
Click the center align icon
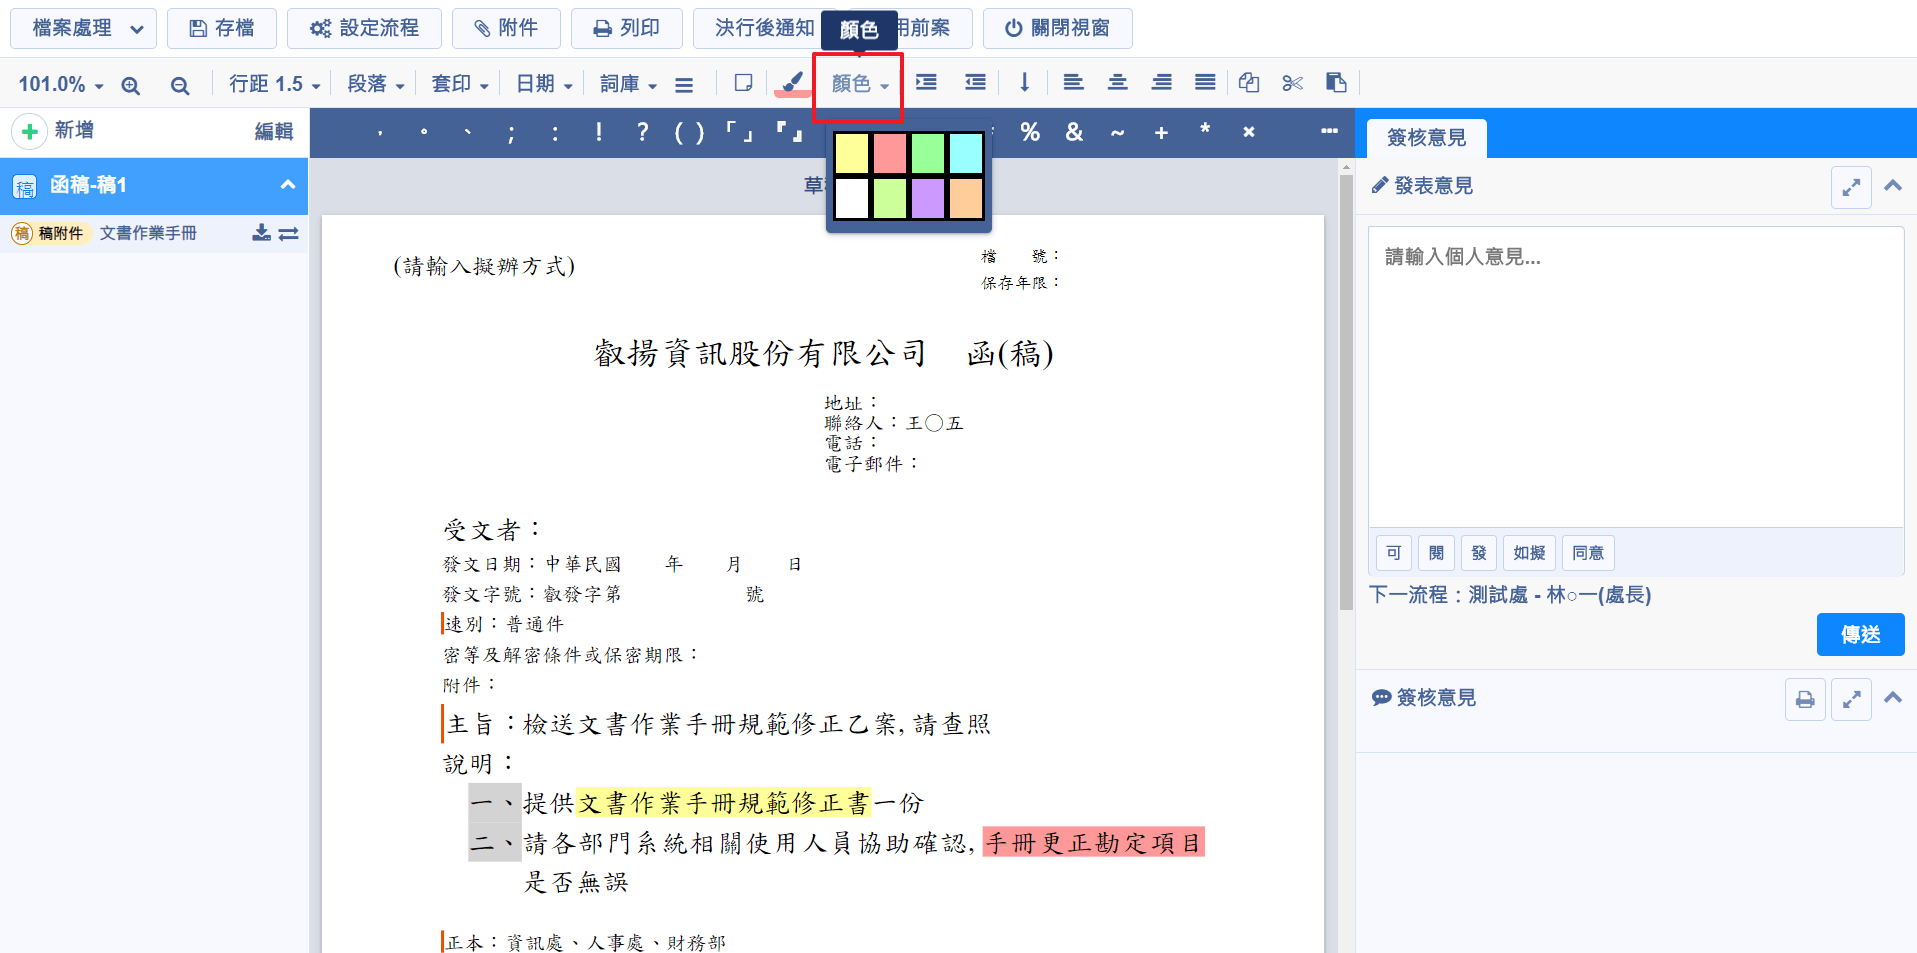click(1117, 83)
